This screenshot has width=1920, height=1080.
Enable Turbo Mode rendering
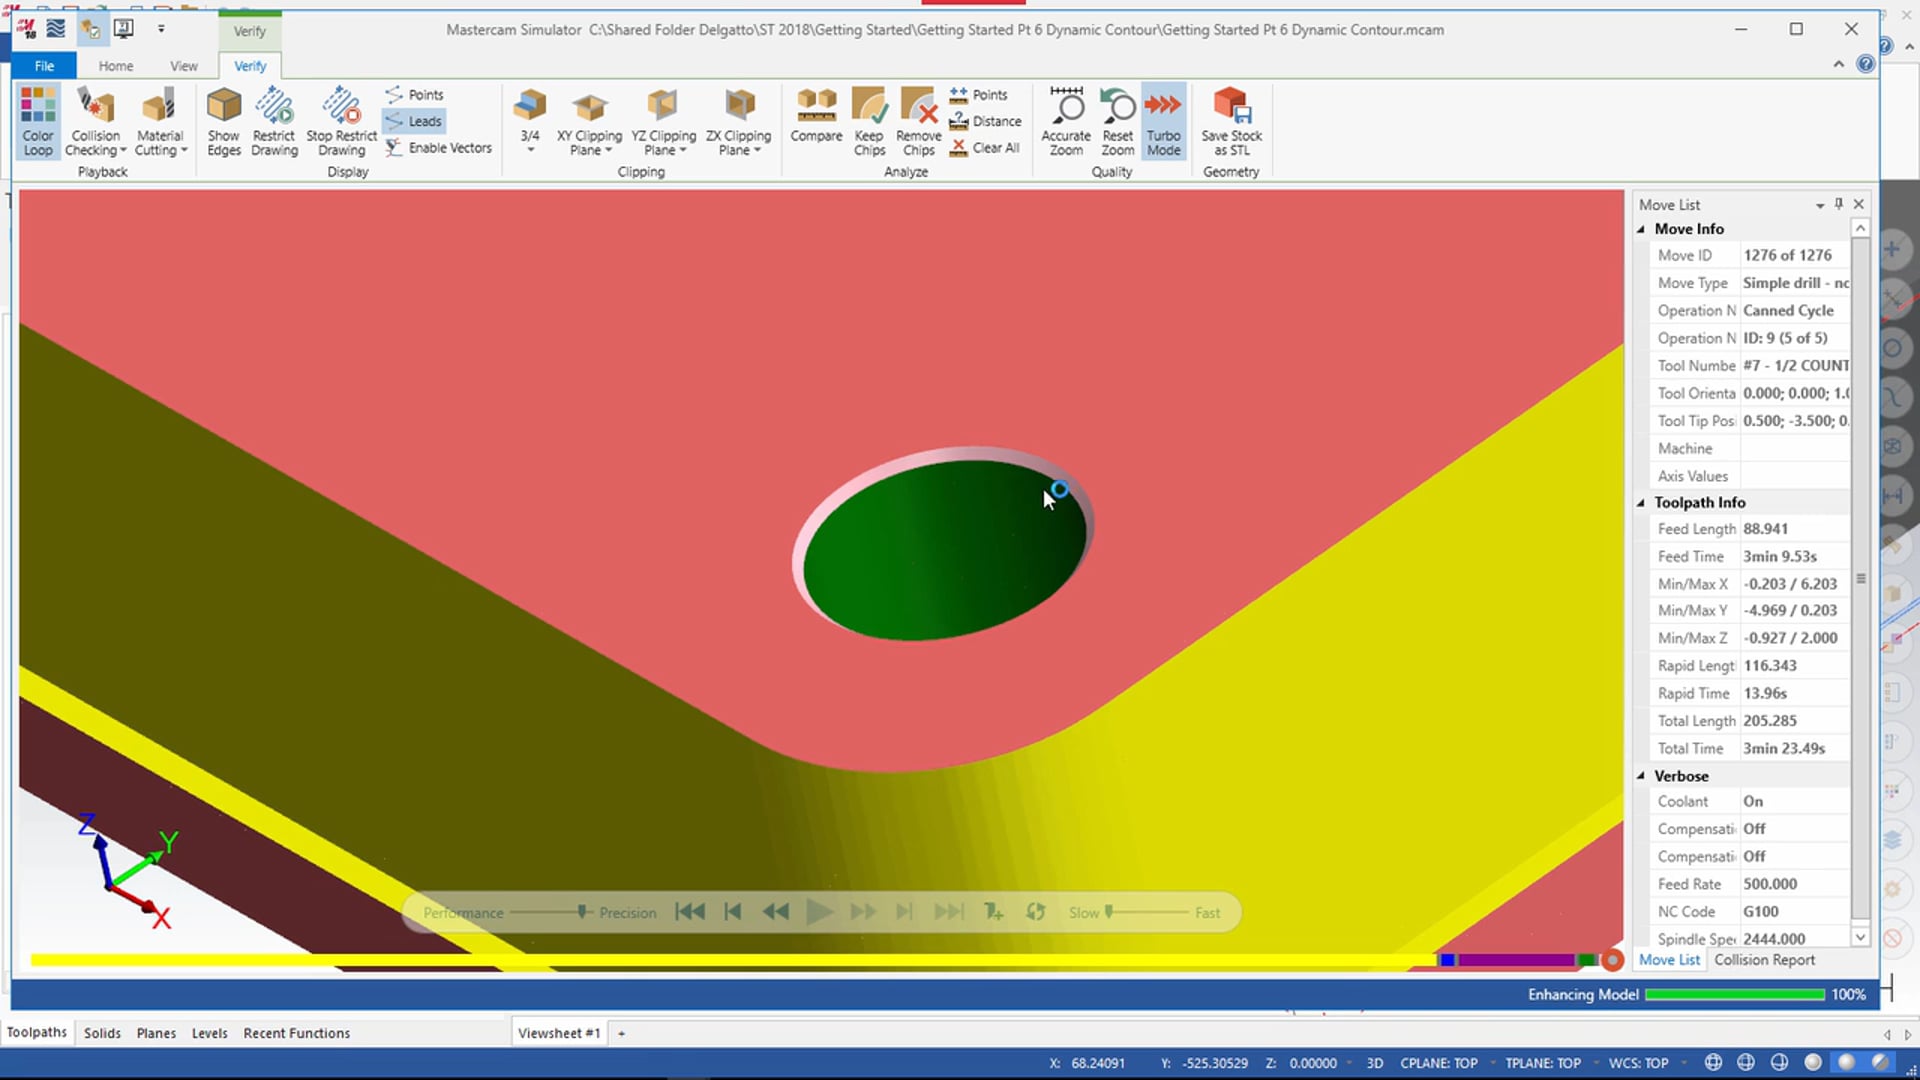pyautogui.click(x=1162, y=120)
